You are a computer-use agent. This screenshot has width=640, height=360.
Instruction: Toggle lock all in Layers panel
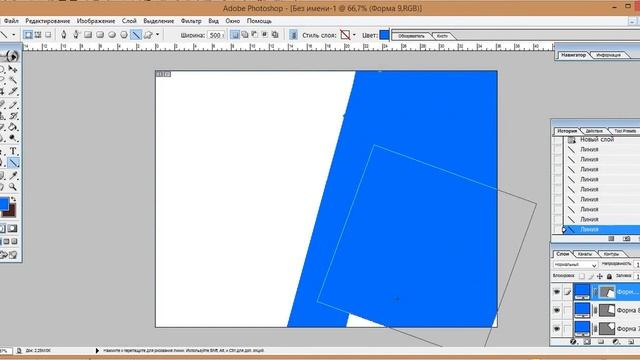609,276
